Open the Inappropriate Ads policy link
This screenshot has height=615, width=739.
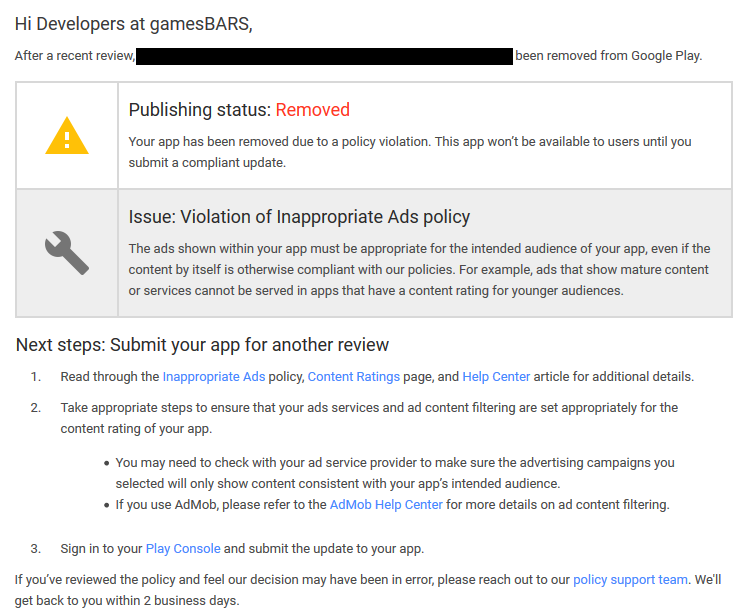[x=214, y=377]
